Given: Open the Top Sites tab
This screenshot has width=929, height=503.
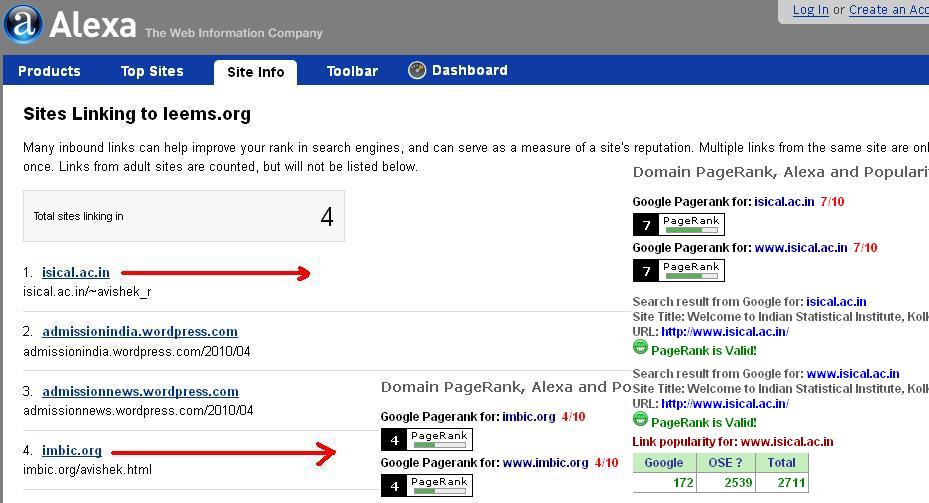Looking at the screenshot, I should [x=152, y=71].
